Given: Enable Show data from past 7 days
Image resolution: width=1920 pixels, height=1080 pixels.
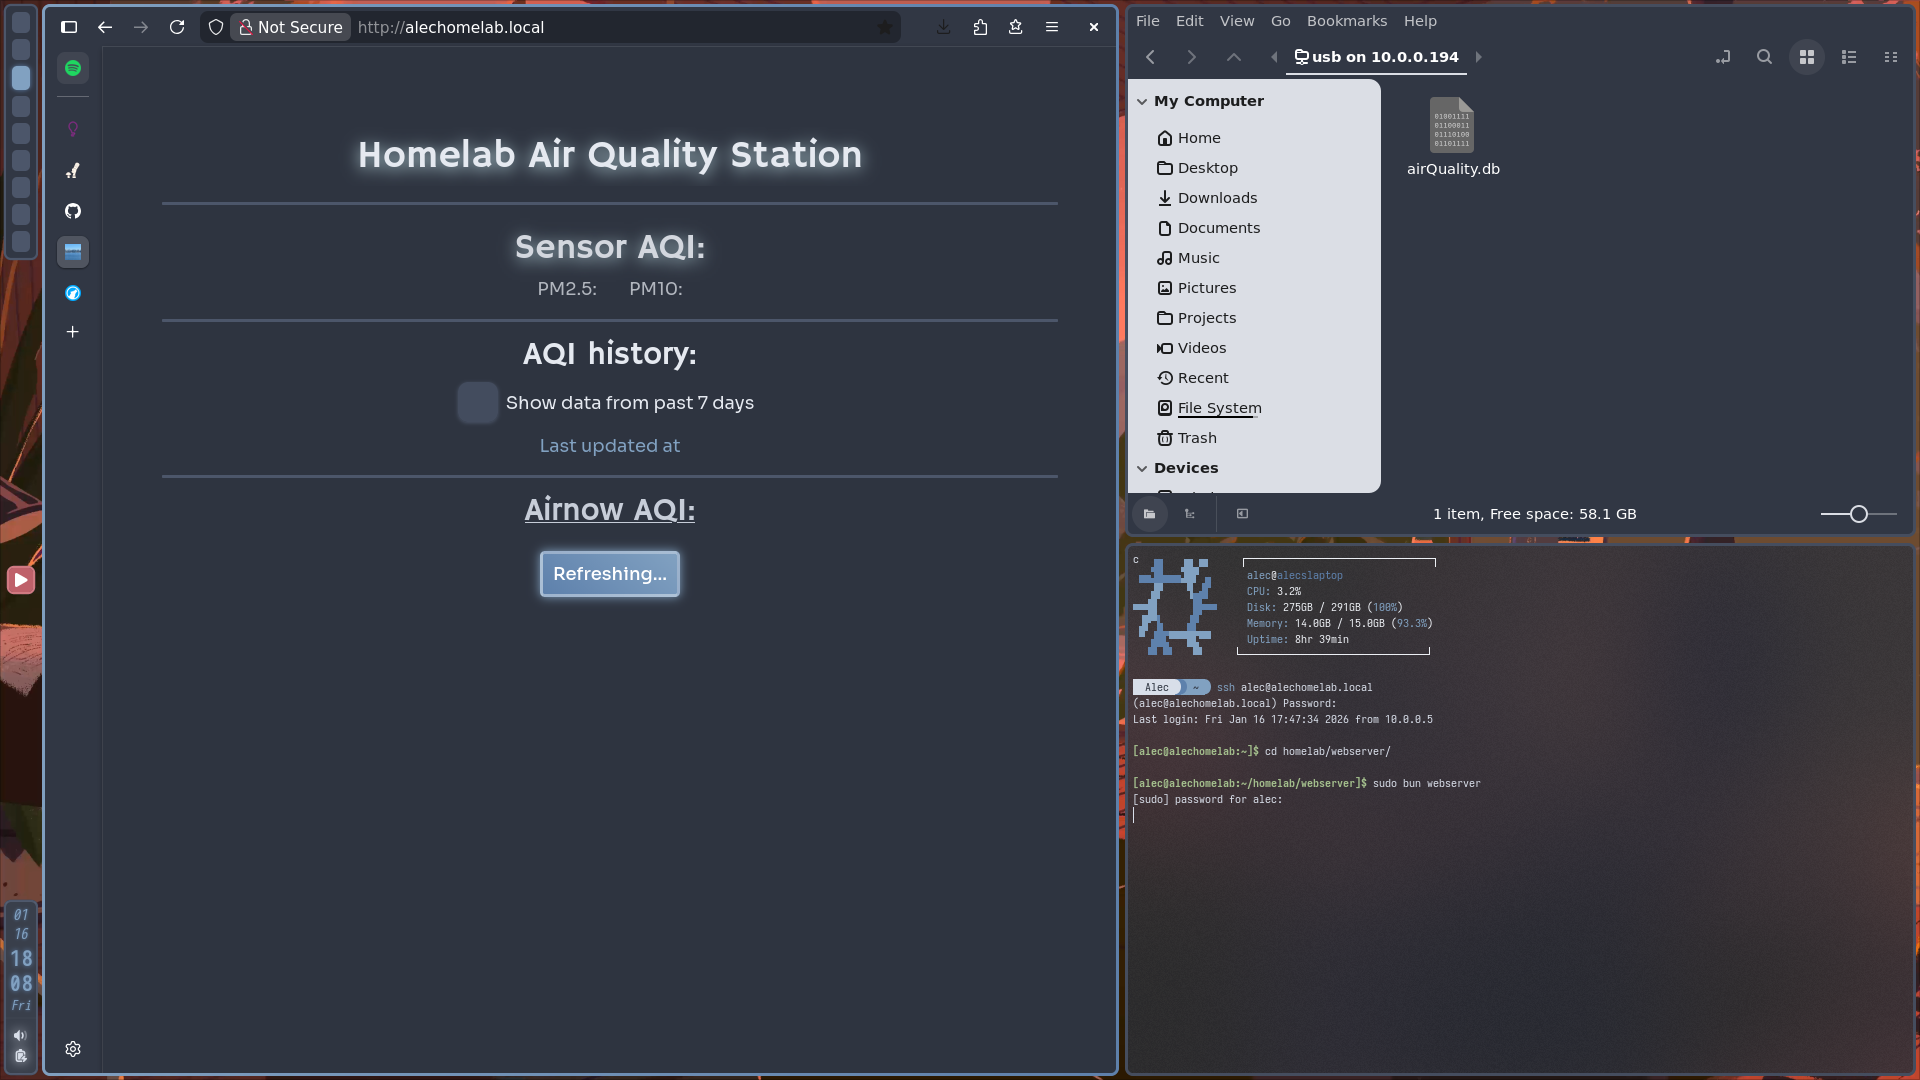Looking at the screenshot, I should click(x=477, y=402).
